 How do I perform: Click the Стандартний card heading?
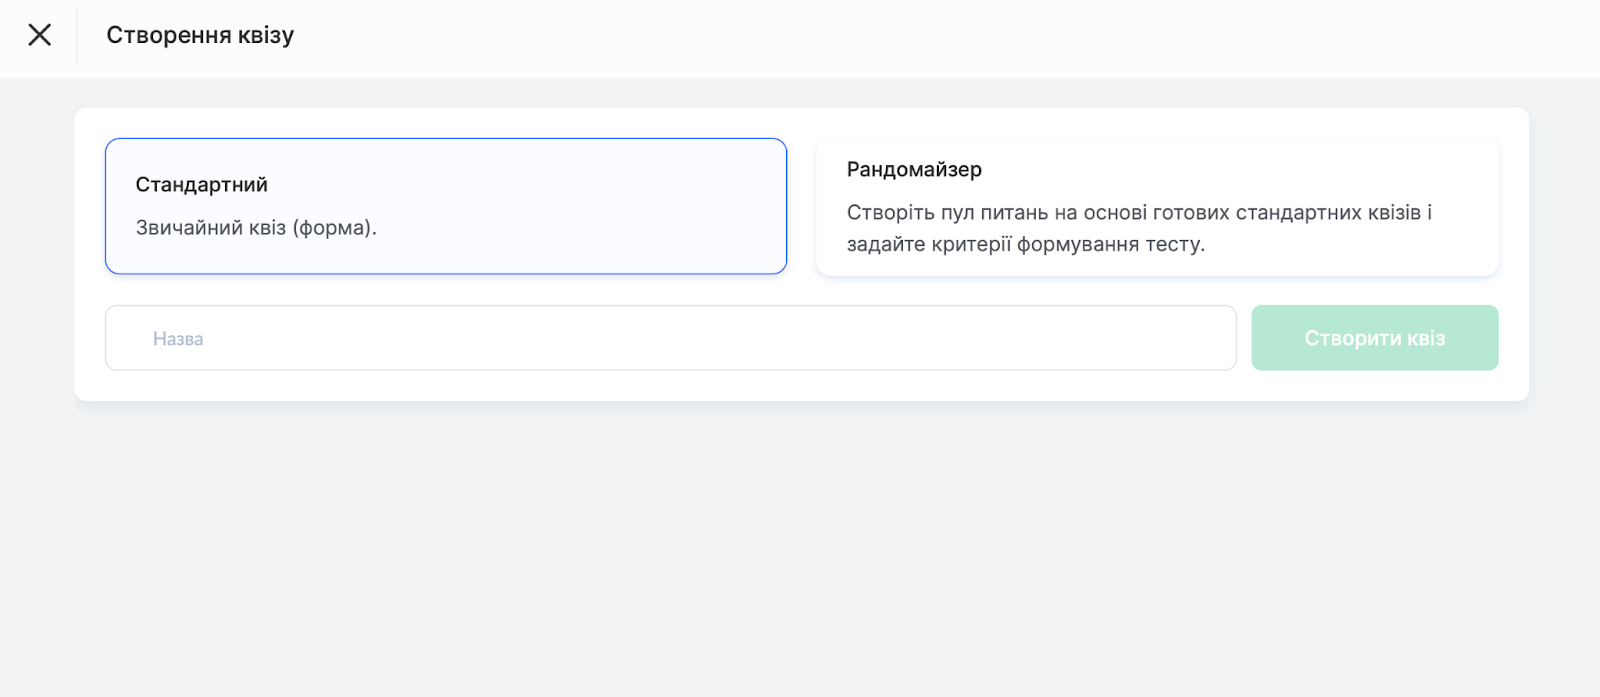201,185
